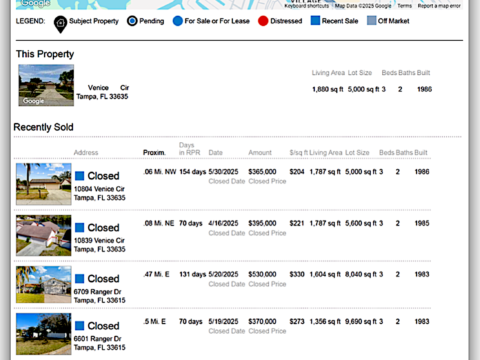Click the 1,880 sq ft subject living area
Image resolution: width=480 pixels, height=360 pixels.
(328, 89)
